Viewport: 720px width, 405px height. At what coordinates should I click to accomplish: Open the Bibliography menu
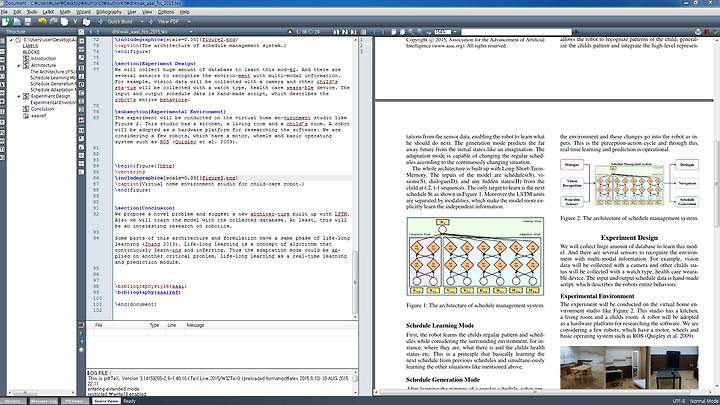pos(109,12)
